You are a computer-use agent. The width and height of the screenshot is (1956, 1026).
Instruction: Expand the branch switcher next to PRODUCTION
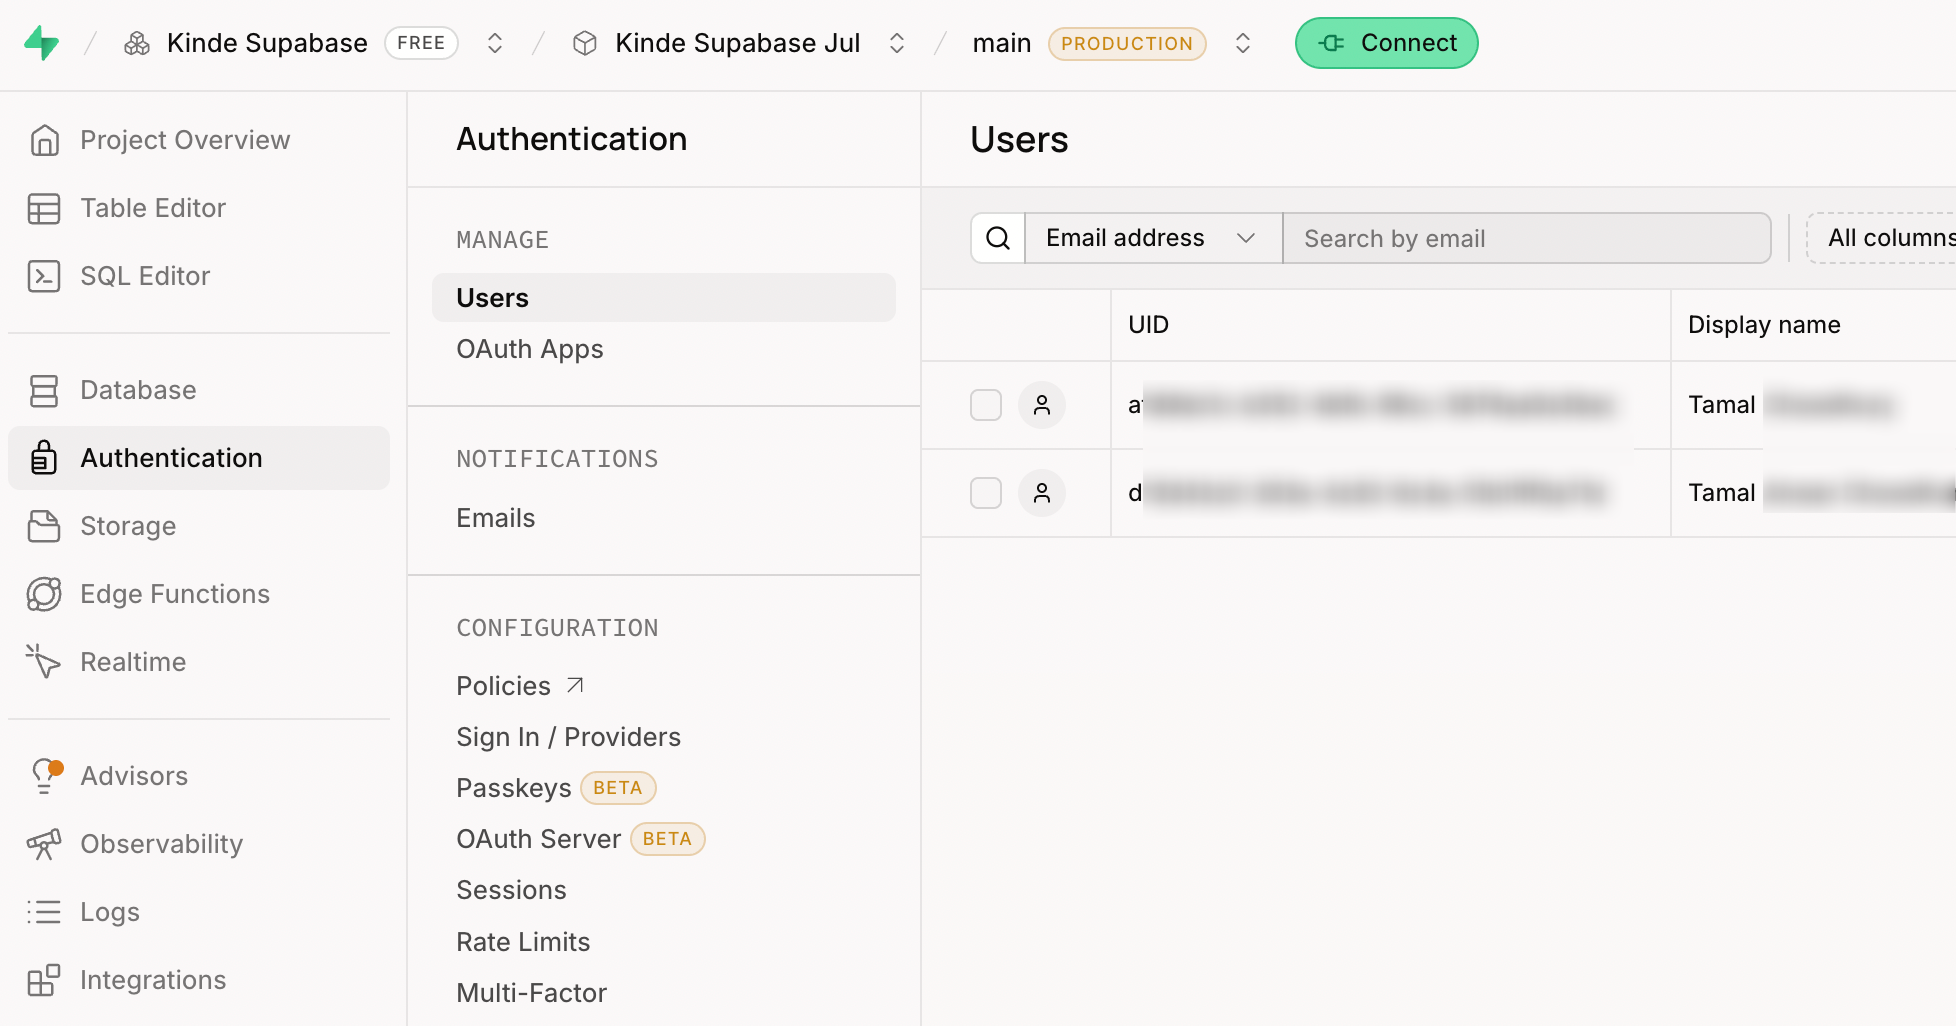(1243, 43)
